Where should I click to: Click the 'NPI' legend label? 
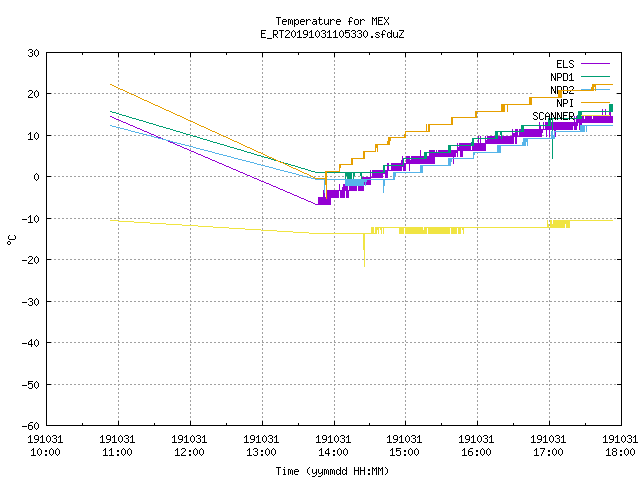click(565, 103)
